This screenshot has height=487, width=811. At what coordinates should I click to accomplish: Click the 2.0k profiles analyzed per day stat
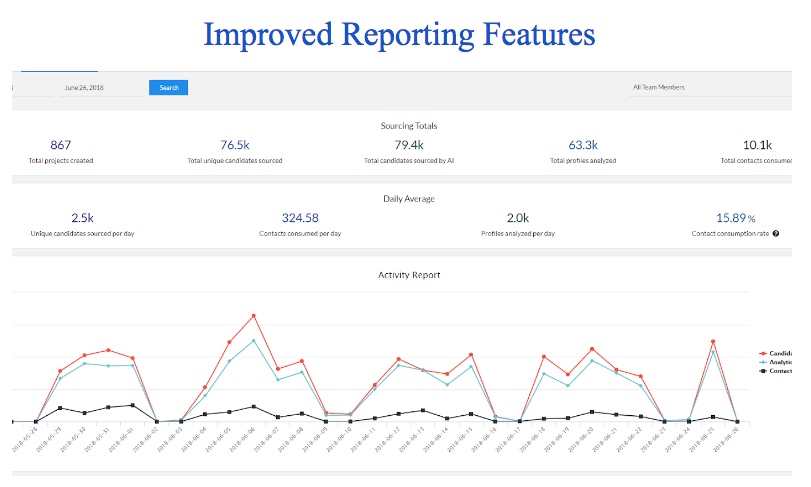tap(517, 217)
